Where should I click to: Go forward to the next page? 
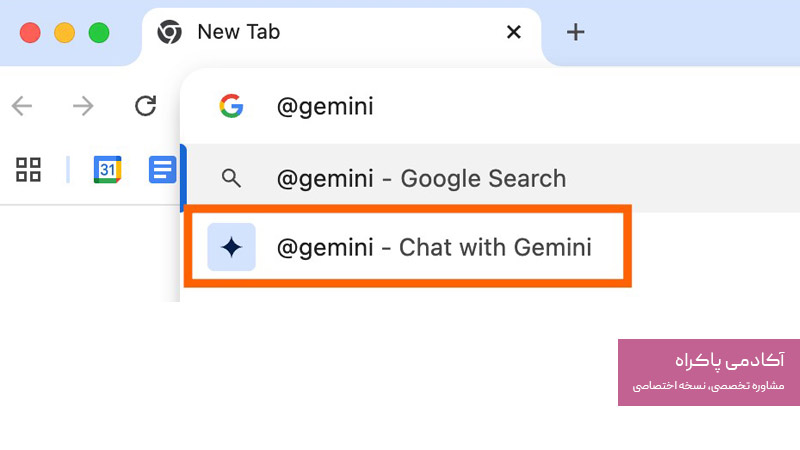pyautogui.click(x=84, y=106)
